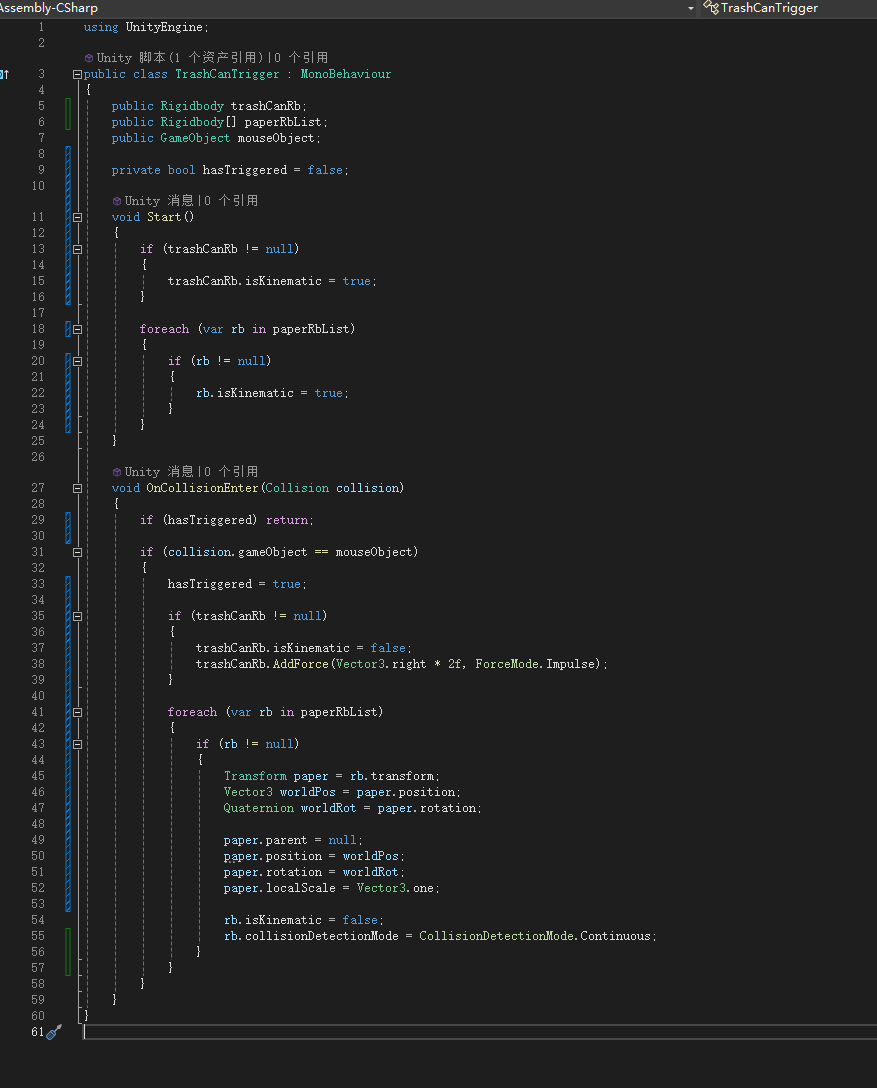Collapse the if trashCanRb block on line 13

tap(77, 249)
